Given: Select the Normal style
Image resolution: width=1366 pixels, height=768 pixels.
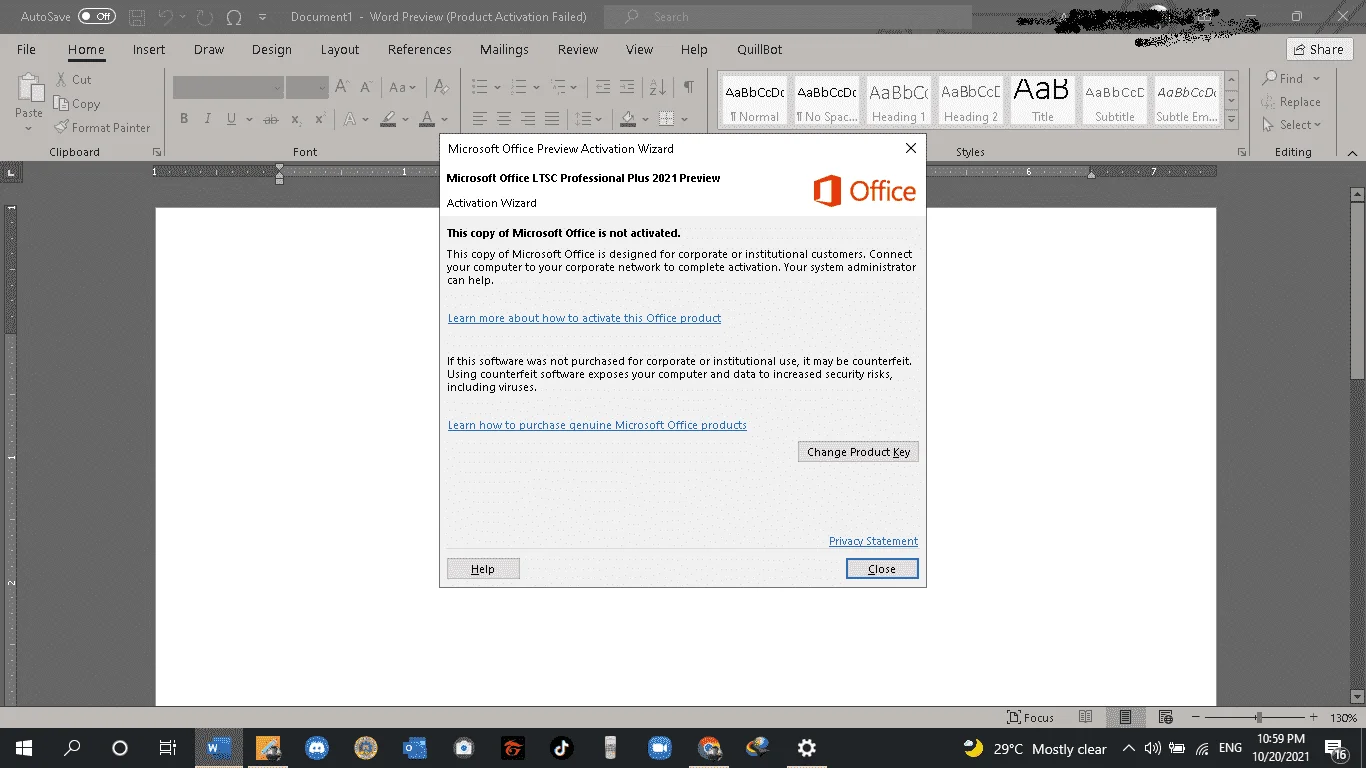Looking at the screenshot, I should (755, 100).
